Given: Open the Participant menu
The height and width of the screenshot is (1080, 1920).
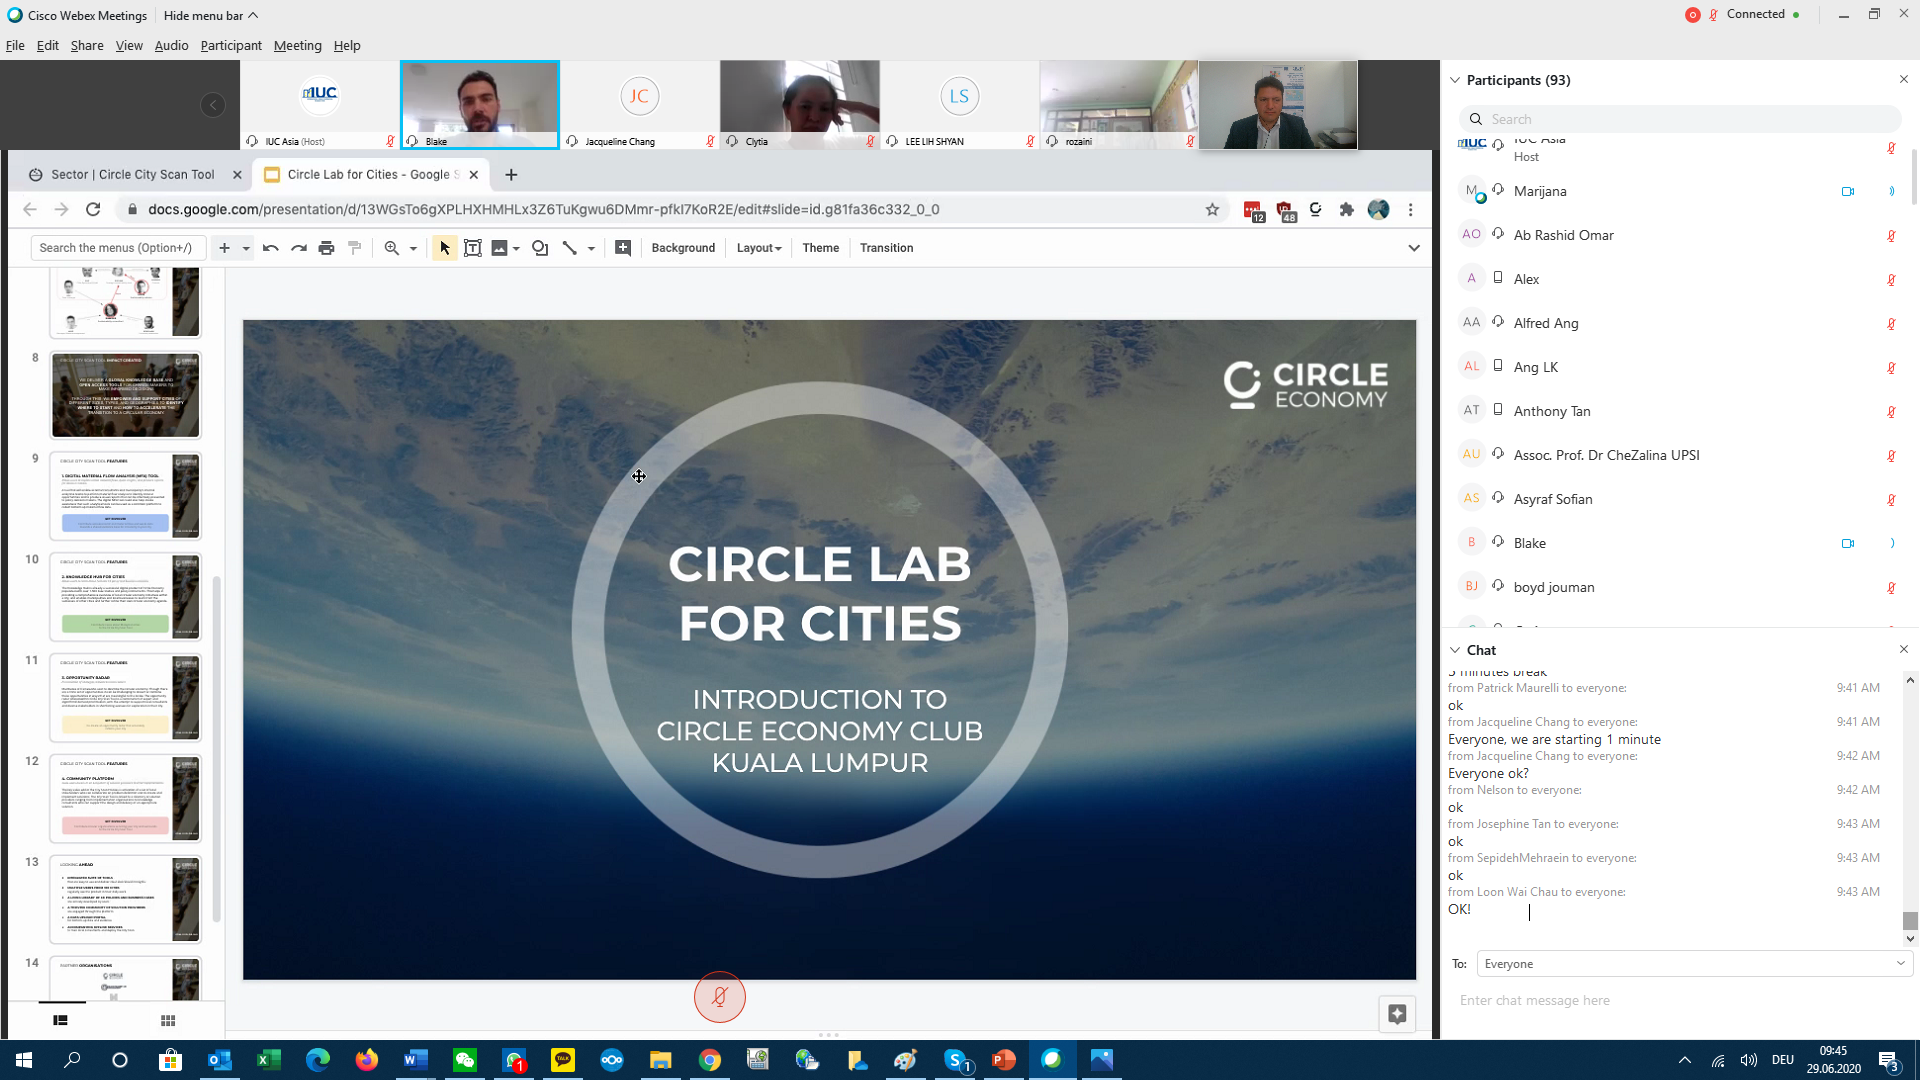Looking at the screenshot, I should 230,45.
